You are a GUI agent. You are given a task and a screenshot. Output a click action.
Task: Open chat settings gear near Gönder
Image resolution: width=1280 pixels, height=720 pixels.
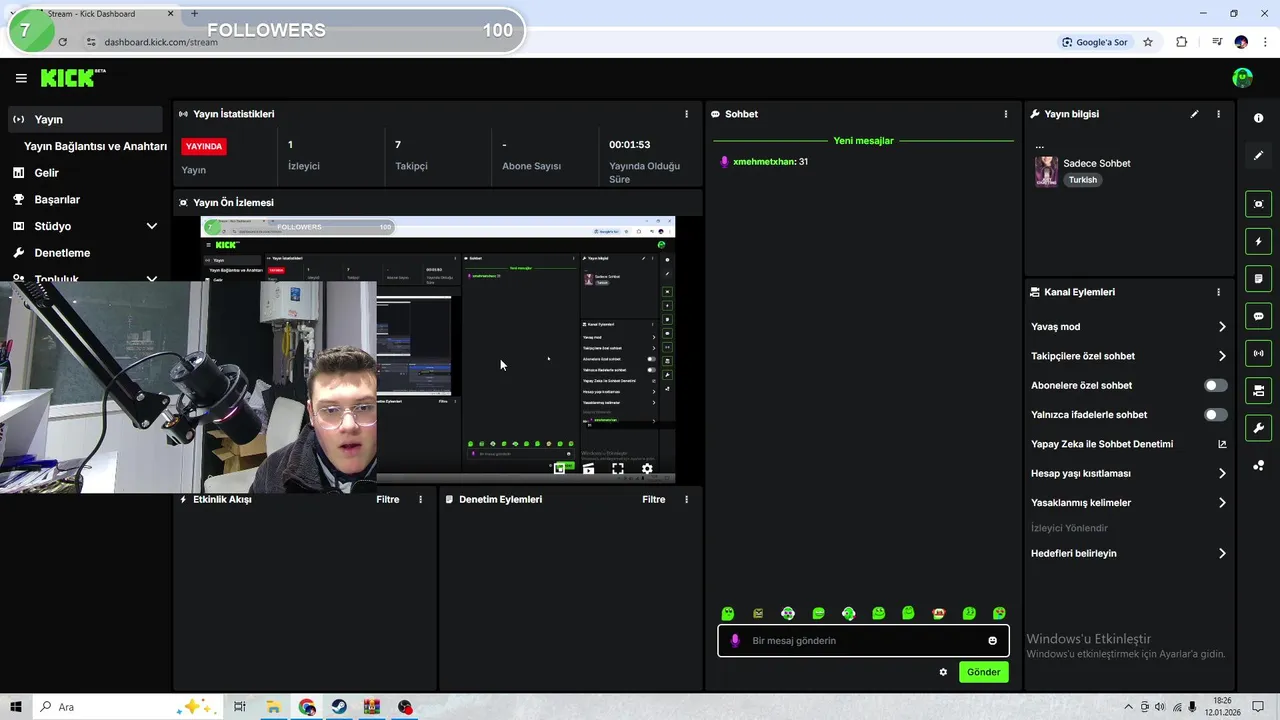(x=943, y=672)
